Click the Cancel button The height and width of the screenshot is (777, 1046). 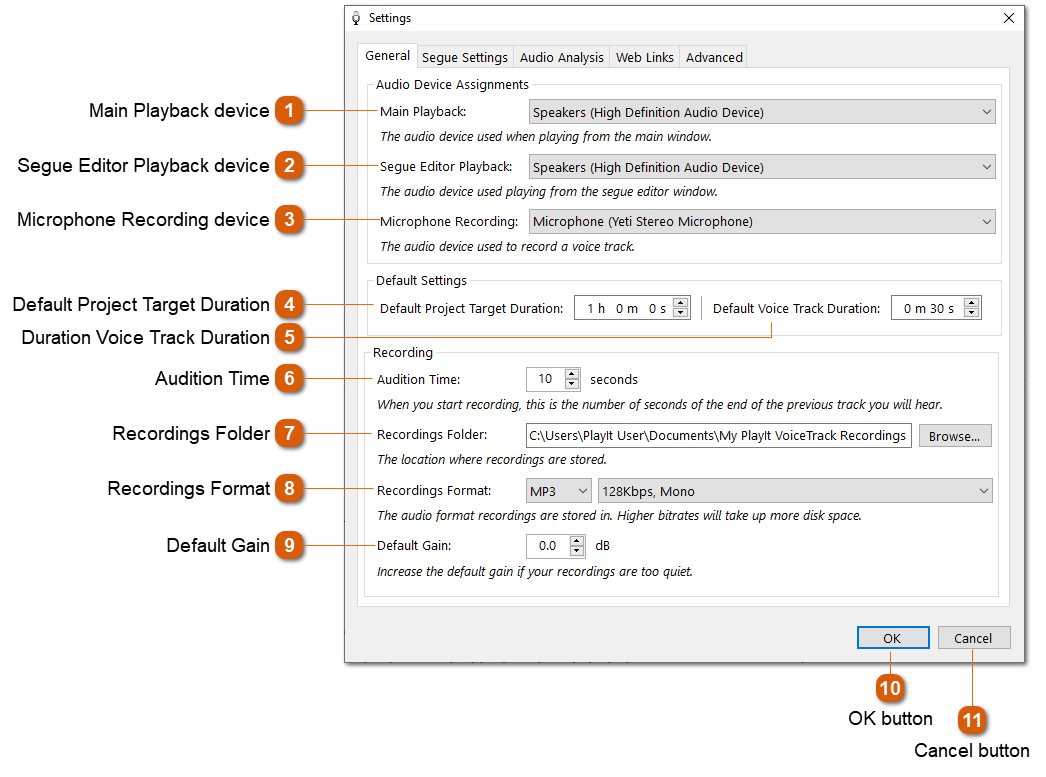pyautogui.click(x=973, y=637)
